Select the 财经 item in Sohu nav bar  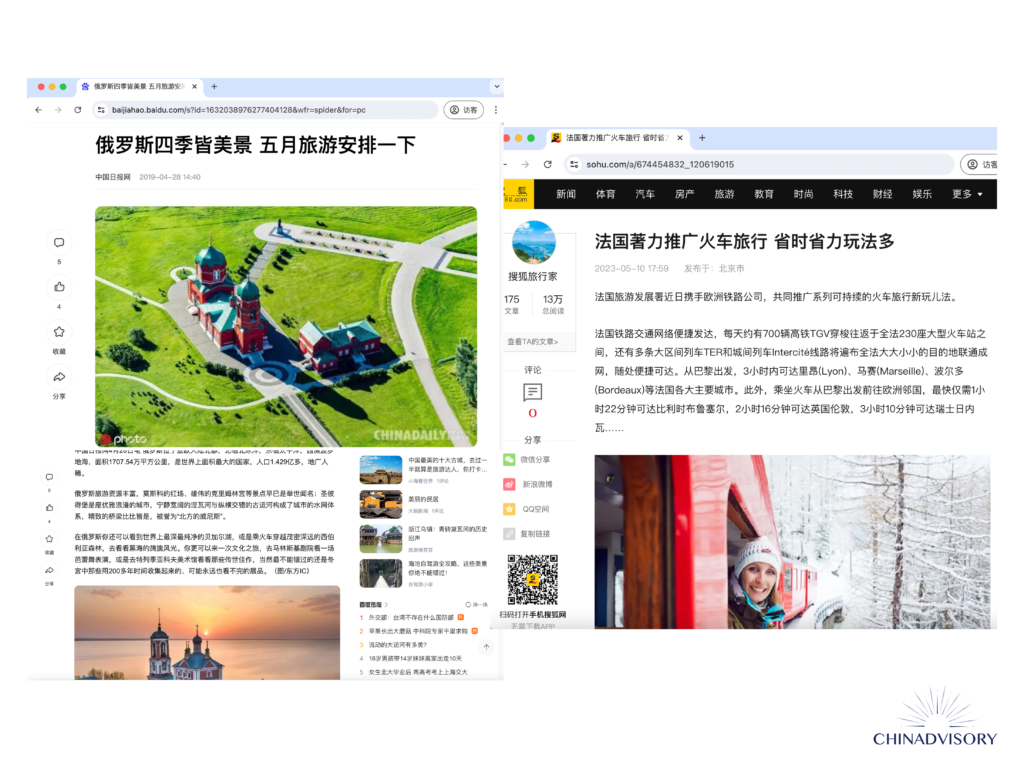click(x=882, y=194)
